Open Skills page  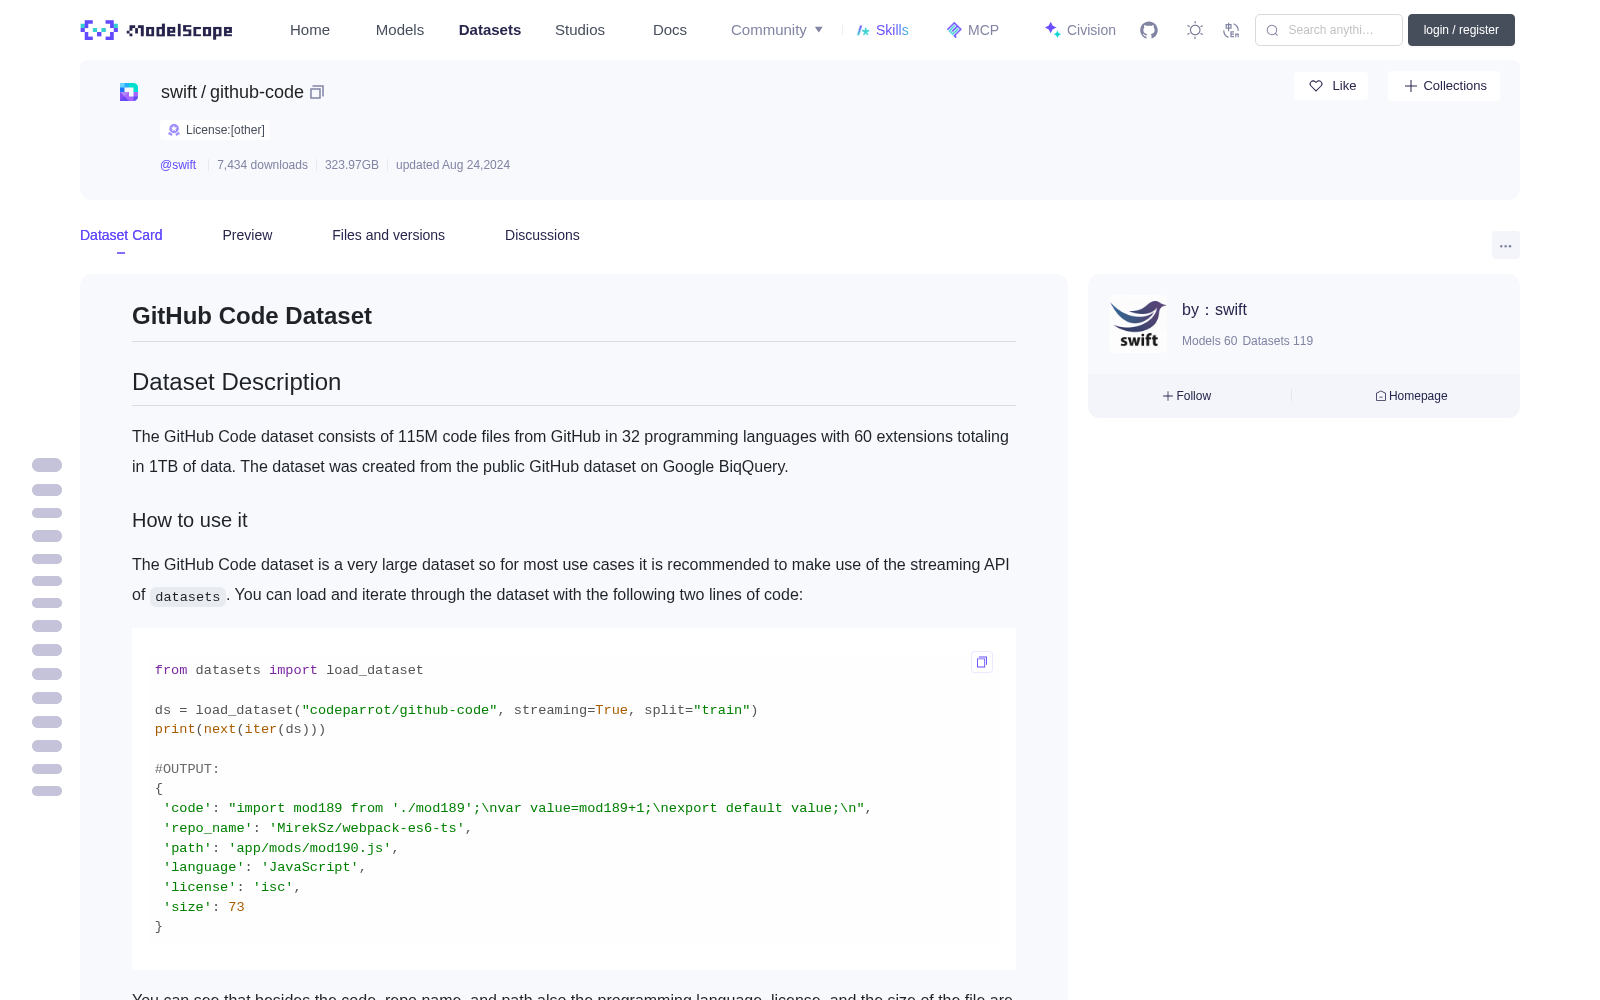click(x=882, y=30)
